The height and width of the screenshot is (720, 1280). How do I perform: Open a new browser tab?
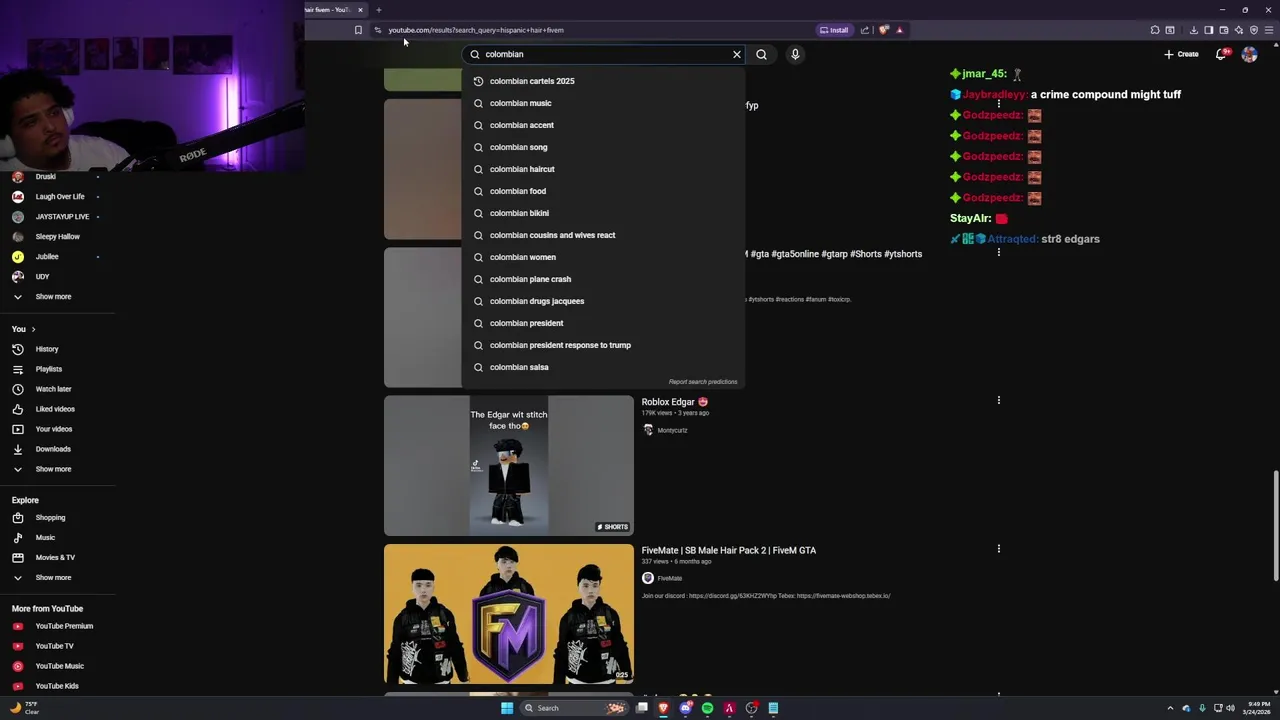[378, 10]
